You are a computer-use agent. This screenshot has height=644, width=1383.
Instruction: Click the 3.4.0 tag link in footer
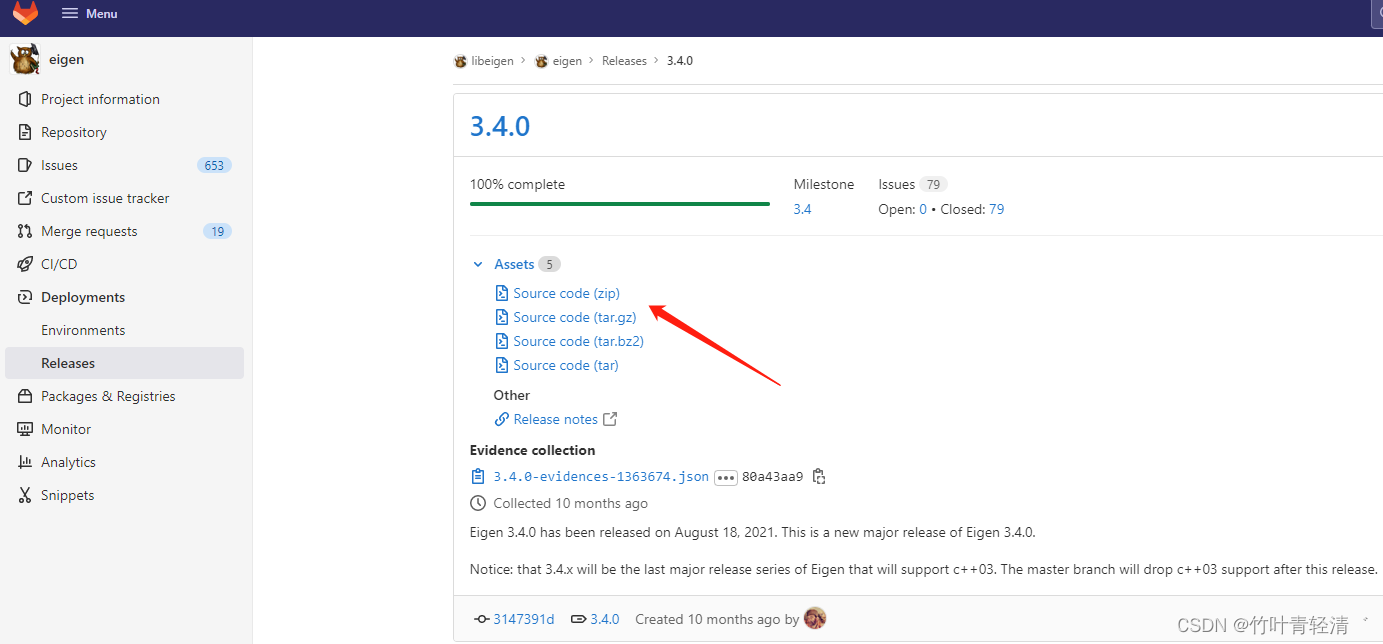click(604, 619)
